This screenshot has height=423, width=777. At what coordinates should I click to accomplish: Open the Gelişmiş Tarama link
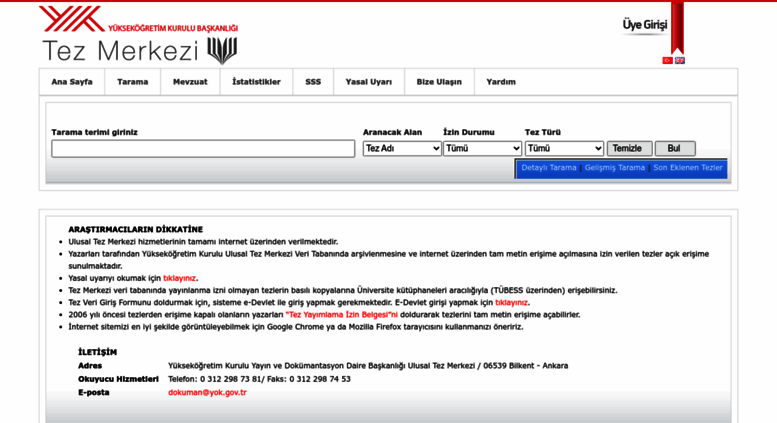click(x=614, y=168)
